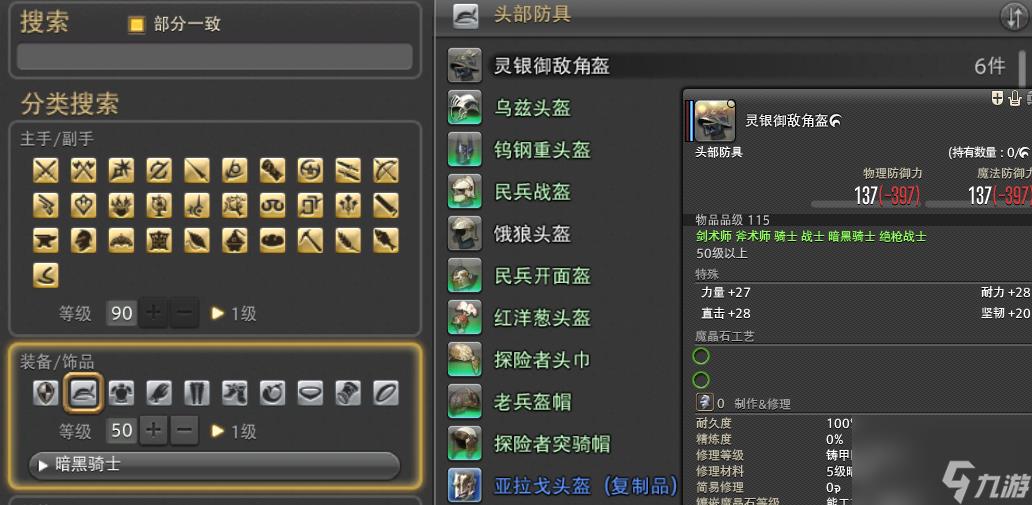Screen dimensions: 1032x505
Task: Select the anvil blacksmith tool icon
Action: pos(45,240)
